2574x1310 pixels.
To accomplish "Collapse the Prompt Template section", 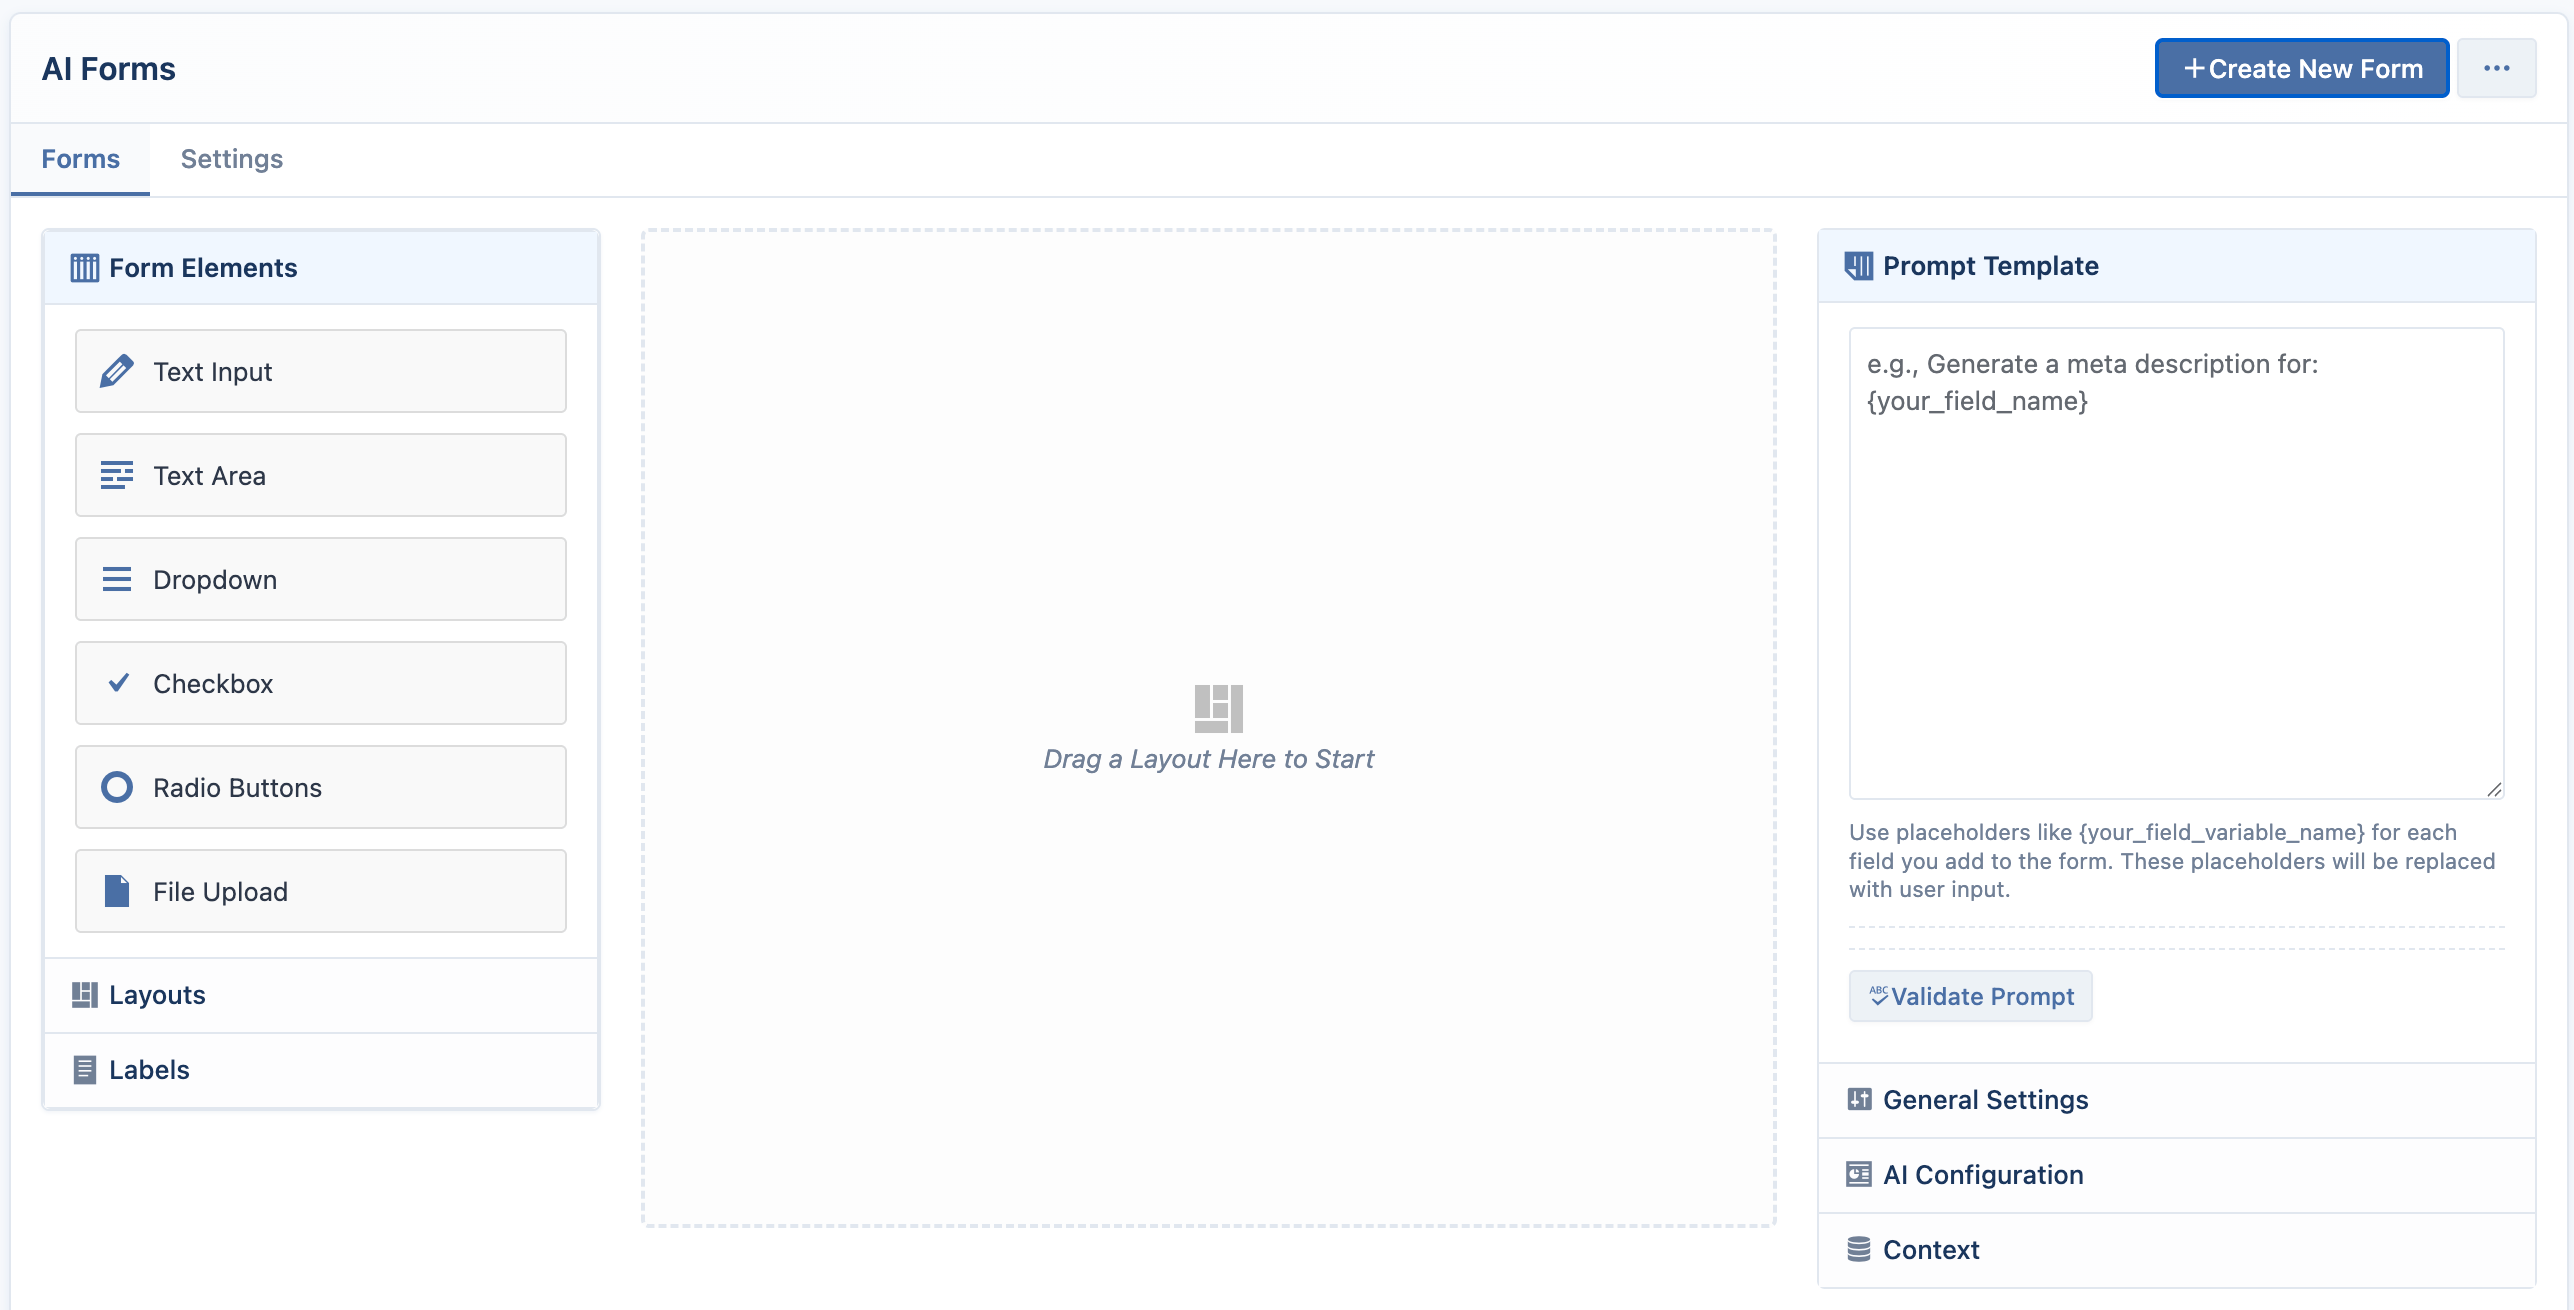I will 2176,266.
